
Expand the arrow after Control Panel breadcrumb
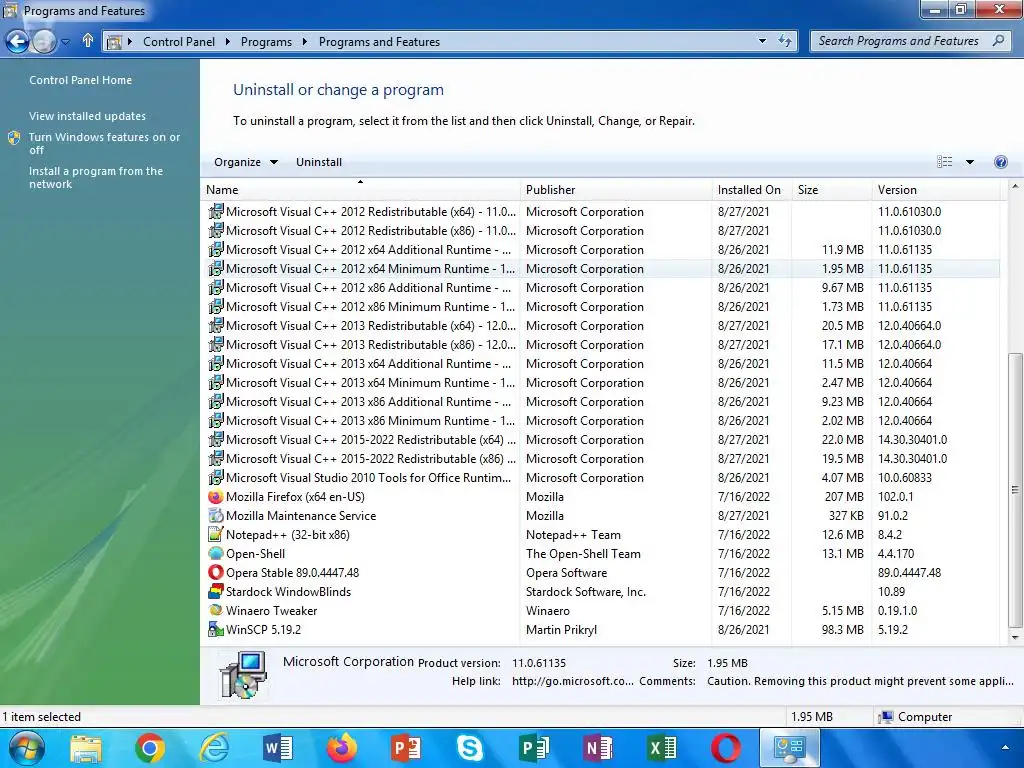click(227, 42)
